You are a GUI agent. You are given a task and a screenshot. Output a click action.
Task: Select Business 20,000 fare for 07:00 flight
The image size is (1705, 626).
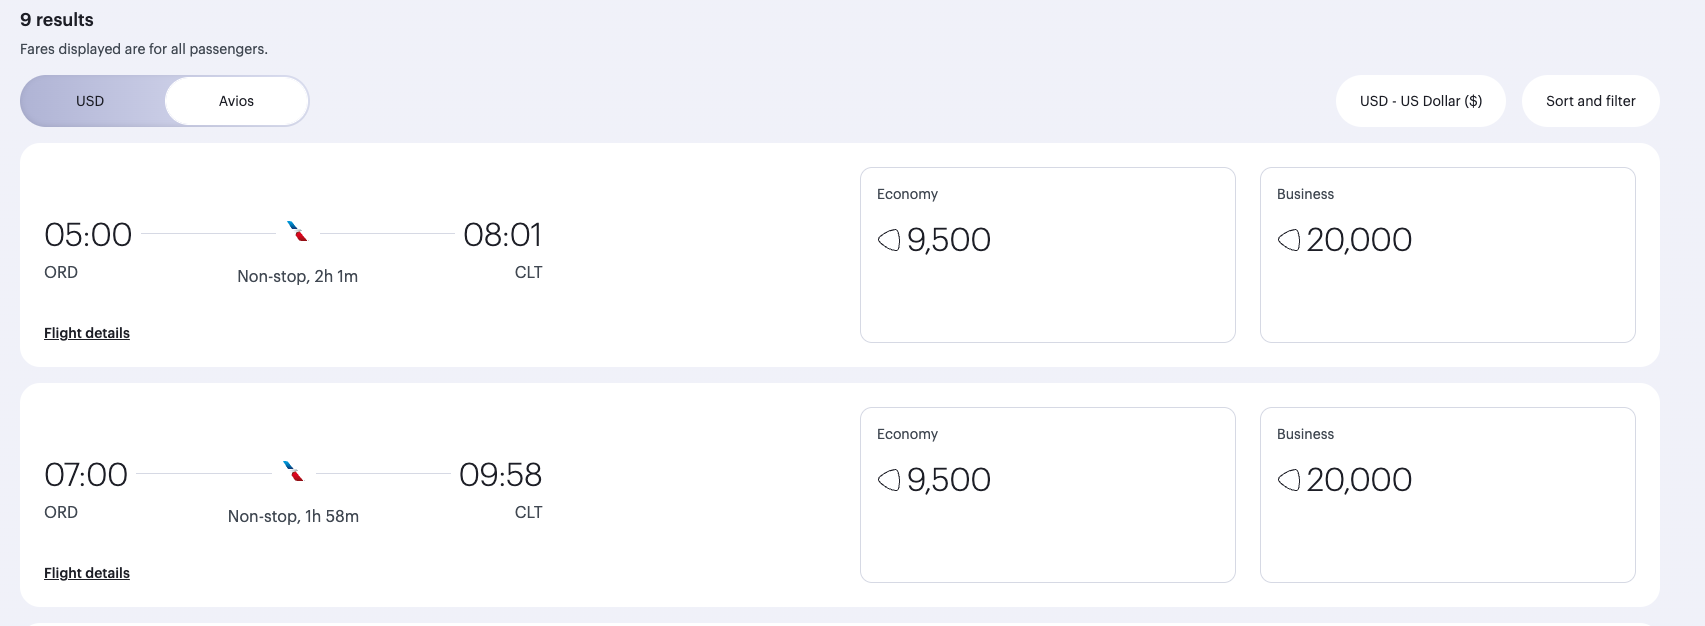tap(1447, 495)
